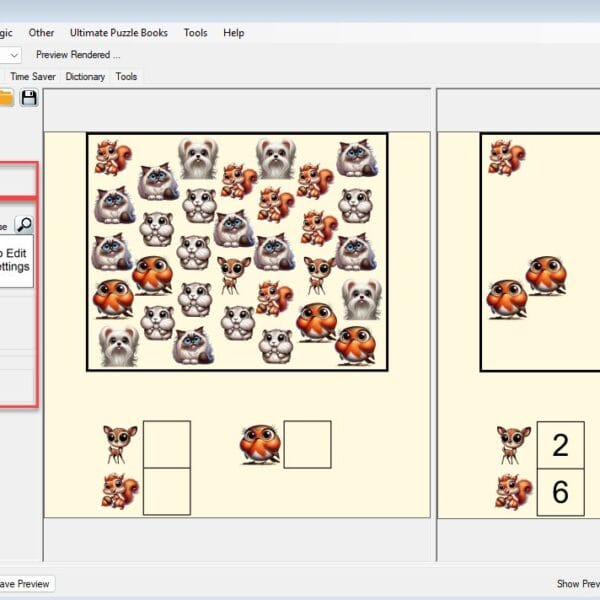Click the robin icon beside the empty answer box
Screen dimensions: 600x600
(259, 445)
